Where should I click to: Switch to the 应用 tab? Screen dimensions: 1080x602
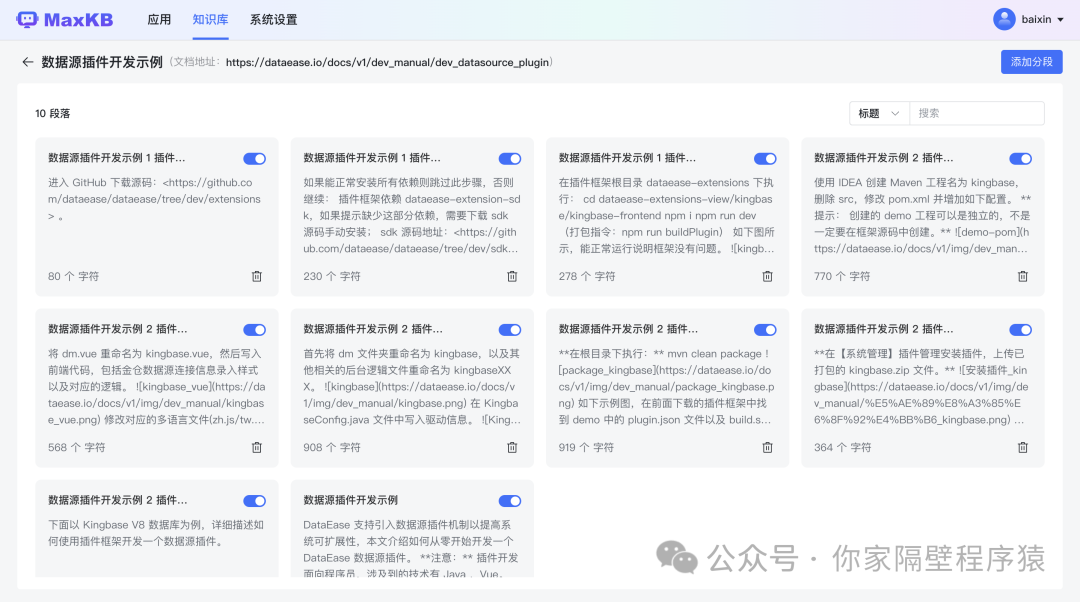point(159,18)
